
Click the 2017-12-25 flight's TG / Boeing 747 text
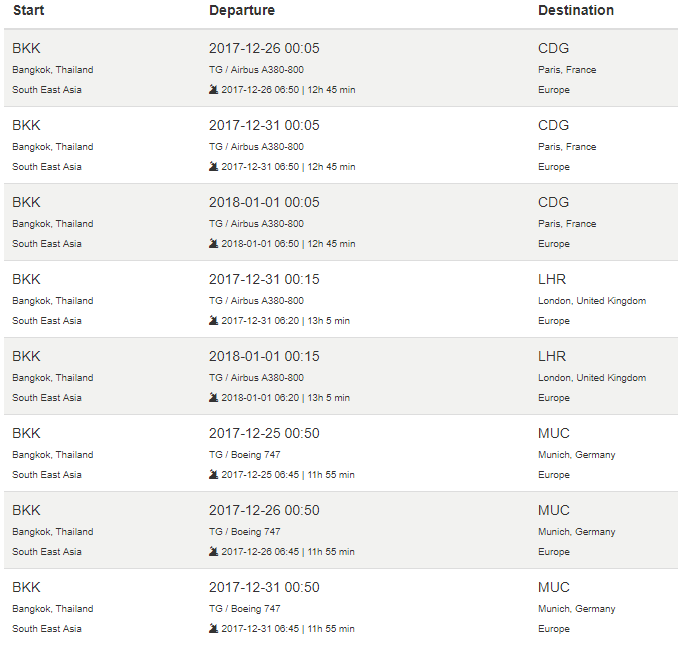pos(245,455)
